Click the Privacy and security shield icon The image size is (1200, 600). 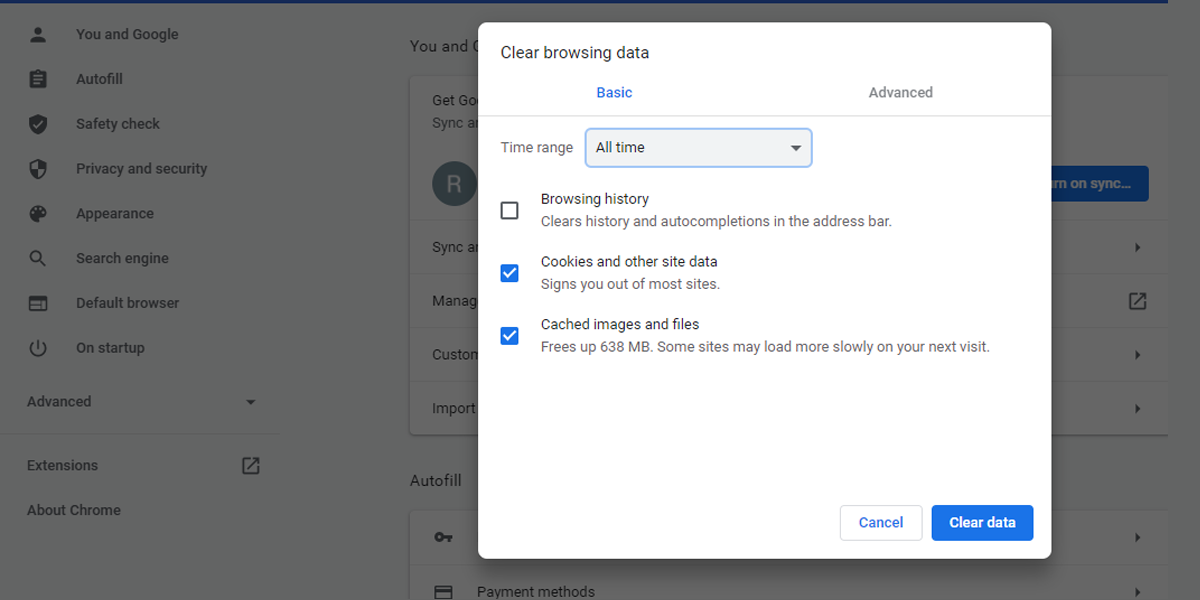point(38,169)
